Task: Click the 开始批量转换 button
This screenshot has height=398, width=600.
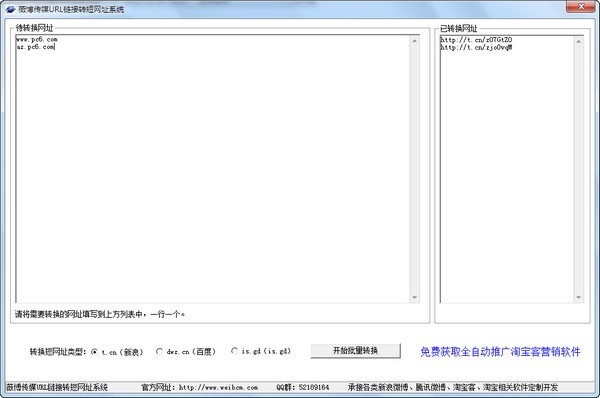Action: coord(355,351)
